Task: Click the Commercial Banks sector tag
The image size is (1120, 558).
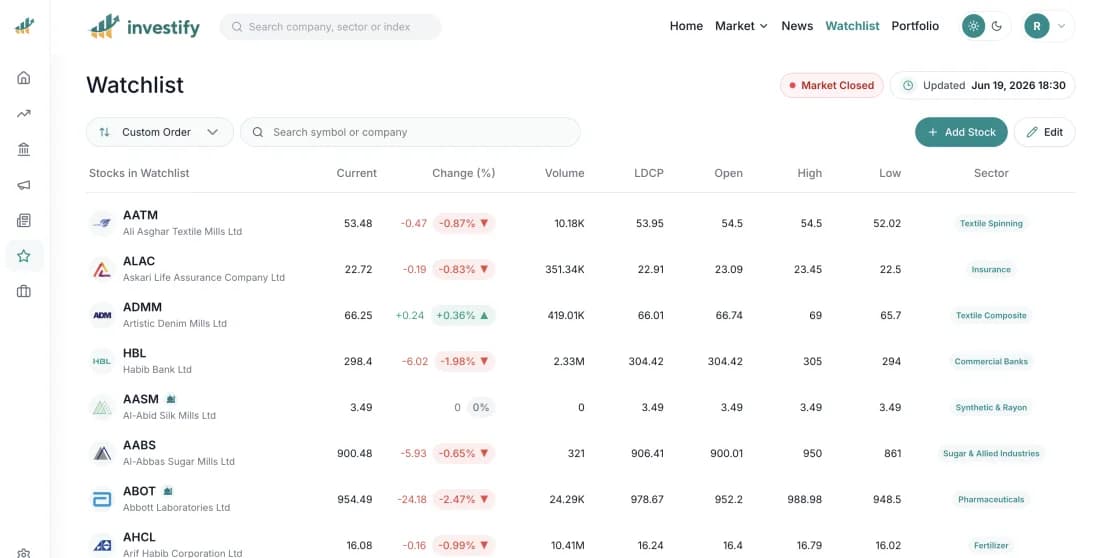Action: (x=991, y=362)
